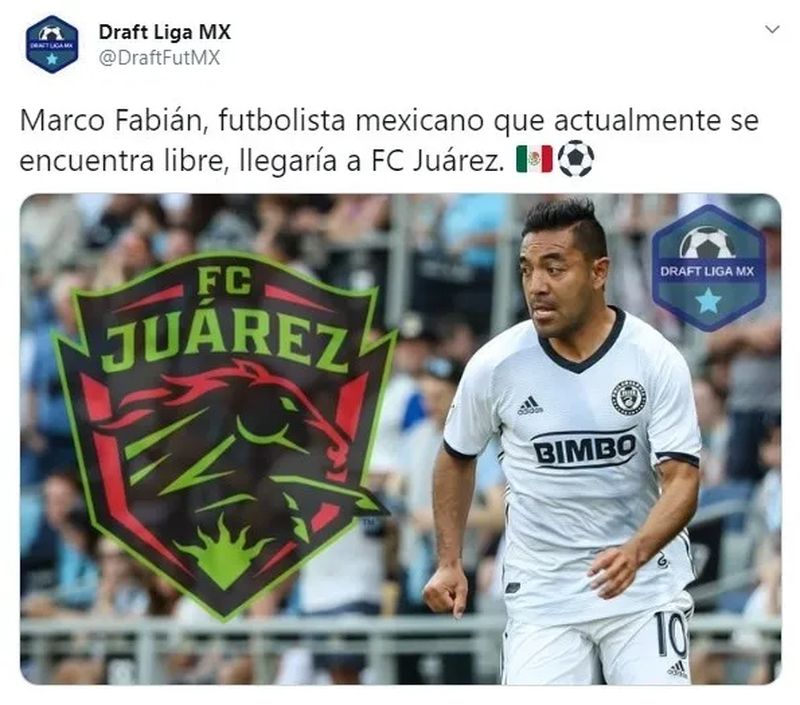Open the Draft Liga MX display name
The height and width of the screenshot is (705, 800).
tap(164, 32)
